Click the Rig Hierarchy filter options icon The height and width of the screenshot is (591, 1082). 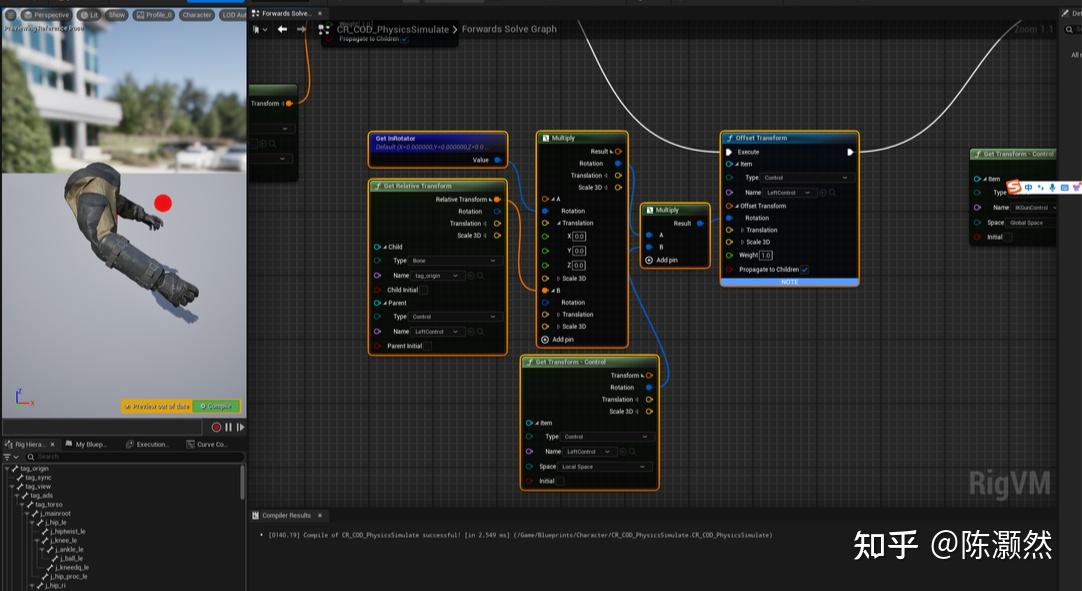pyautogui.click(x=9, y=457)
